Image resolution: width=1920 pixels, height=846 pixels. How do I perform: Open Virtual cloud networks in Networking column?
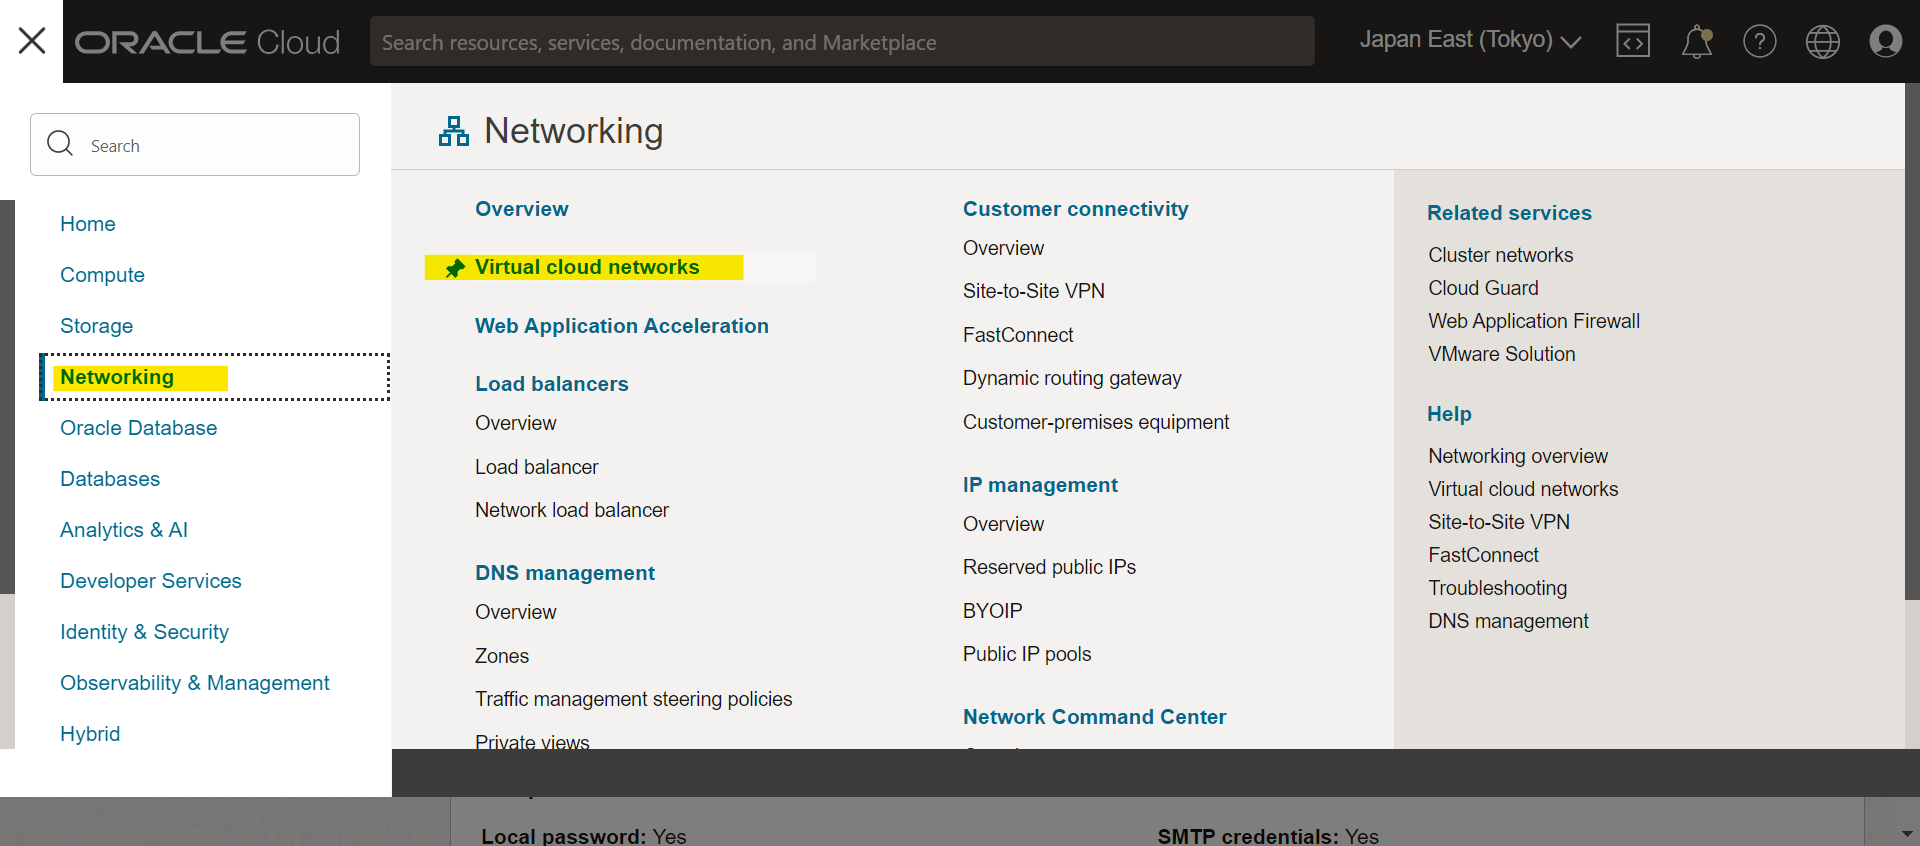point(587,267)
